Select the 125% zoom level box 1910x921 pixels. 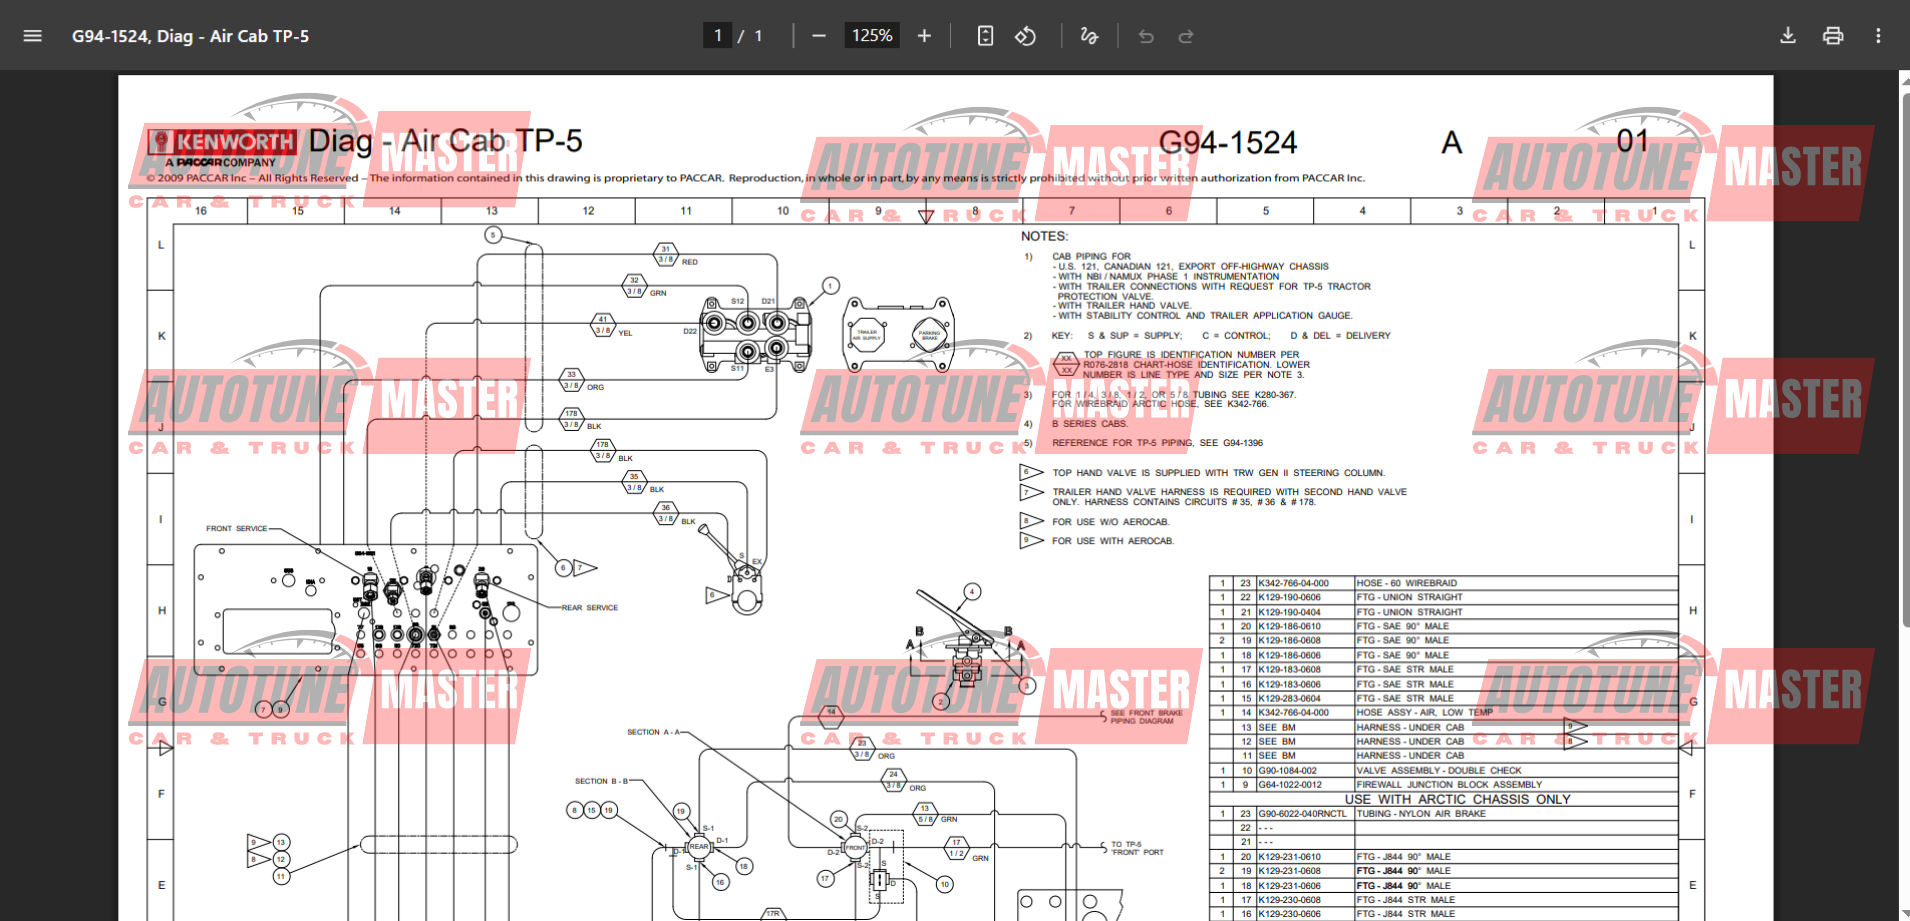click(x=871, y=36)
